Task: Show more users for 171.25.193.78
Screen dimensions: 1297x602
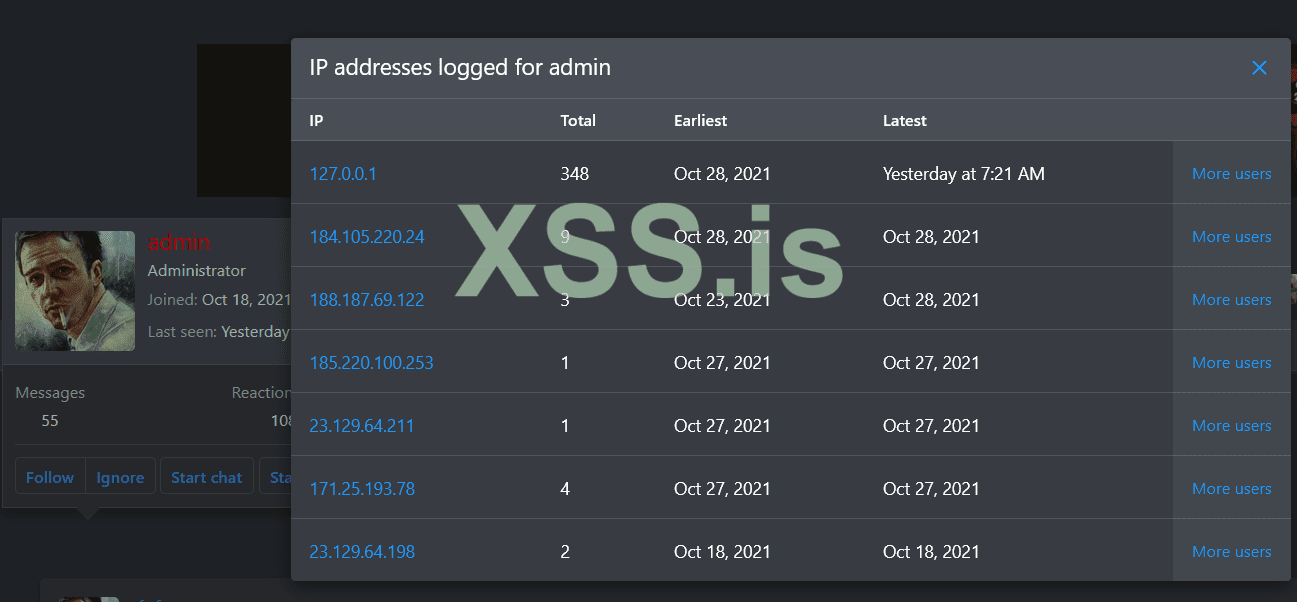Action: (1231, 489)
